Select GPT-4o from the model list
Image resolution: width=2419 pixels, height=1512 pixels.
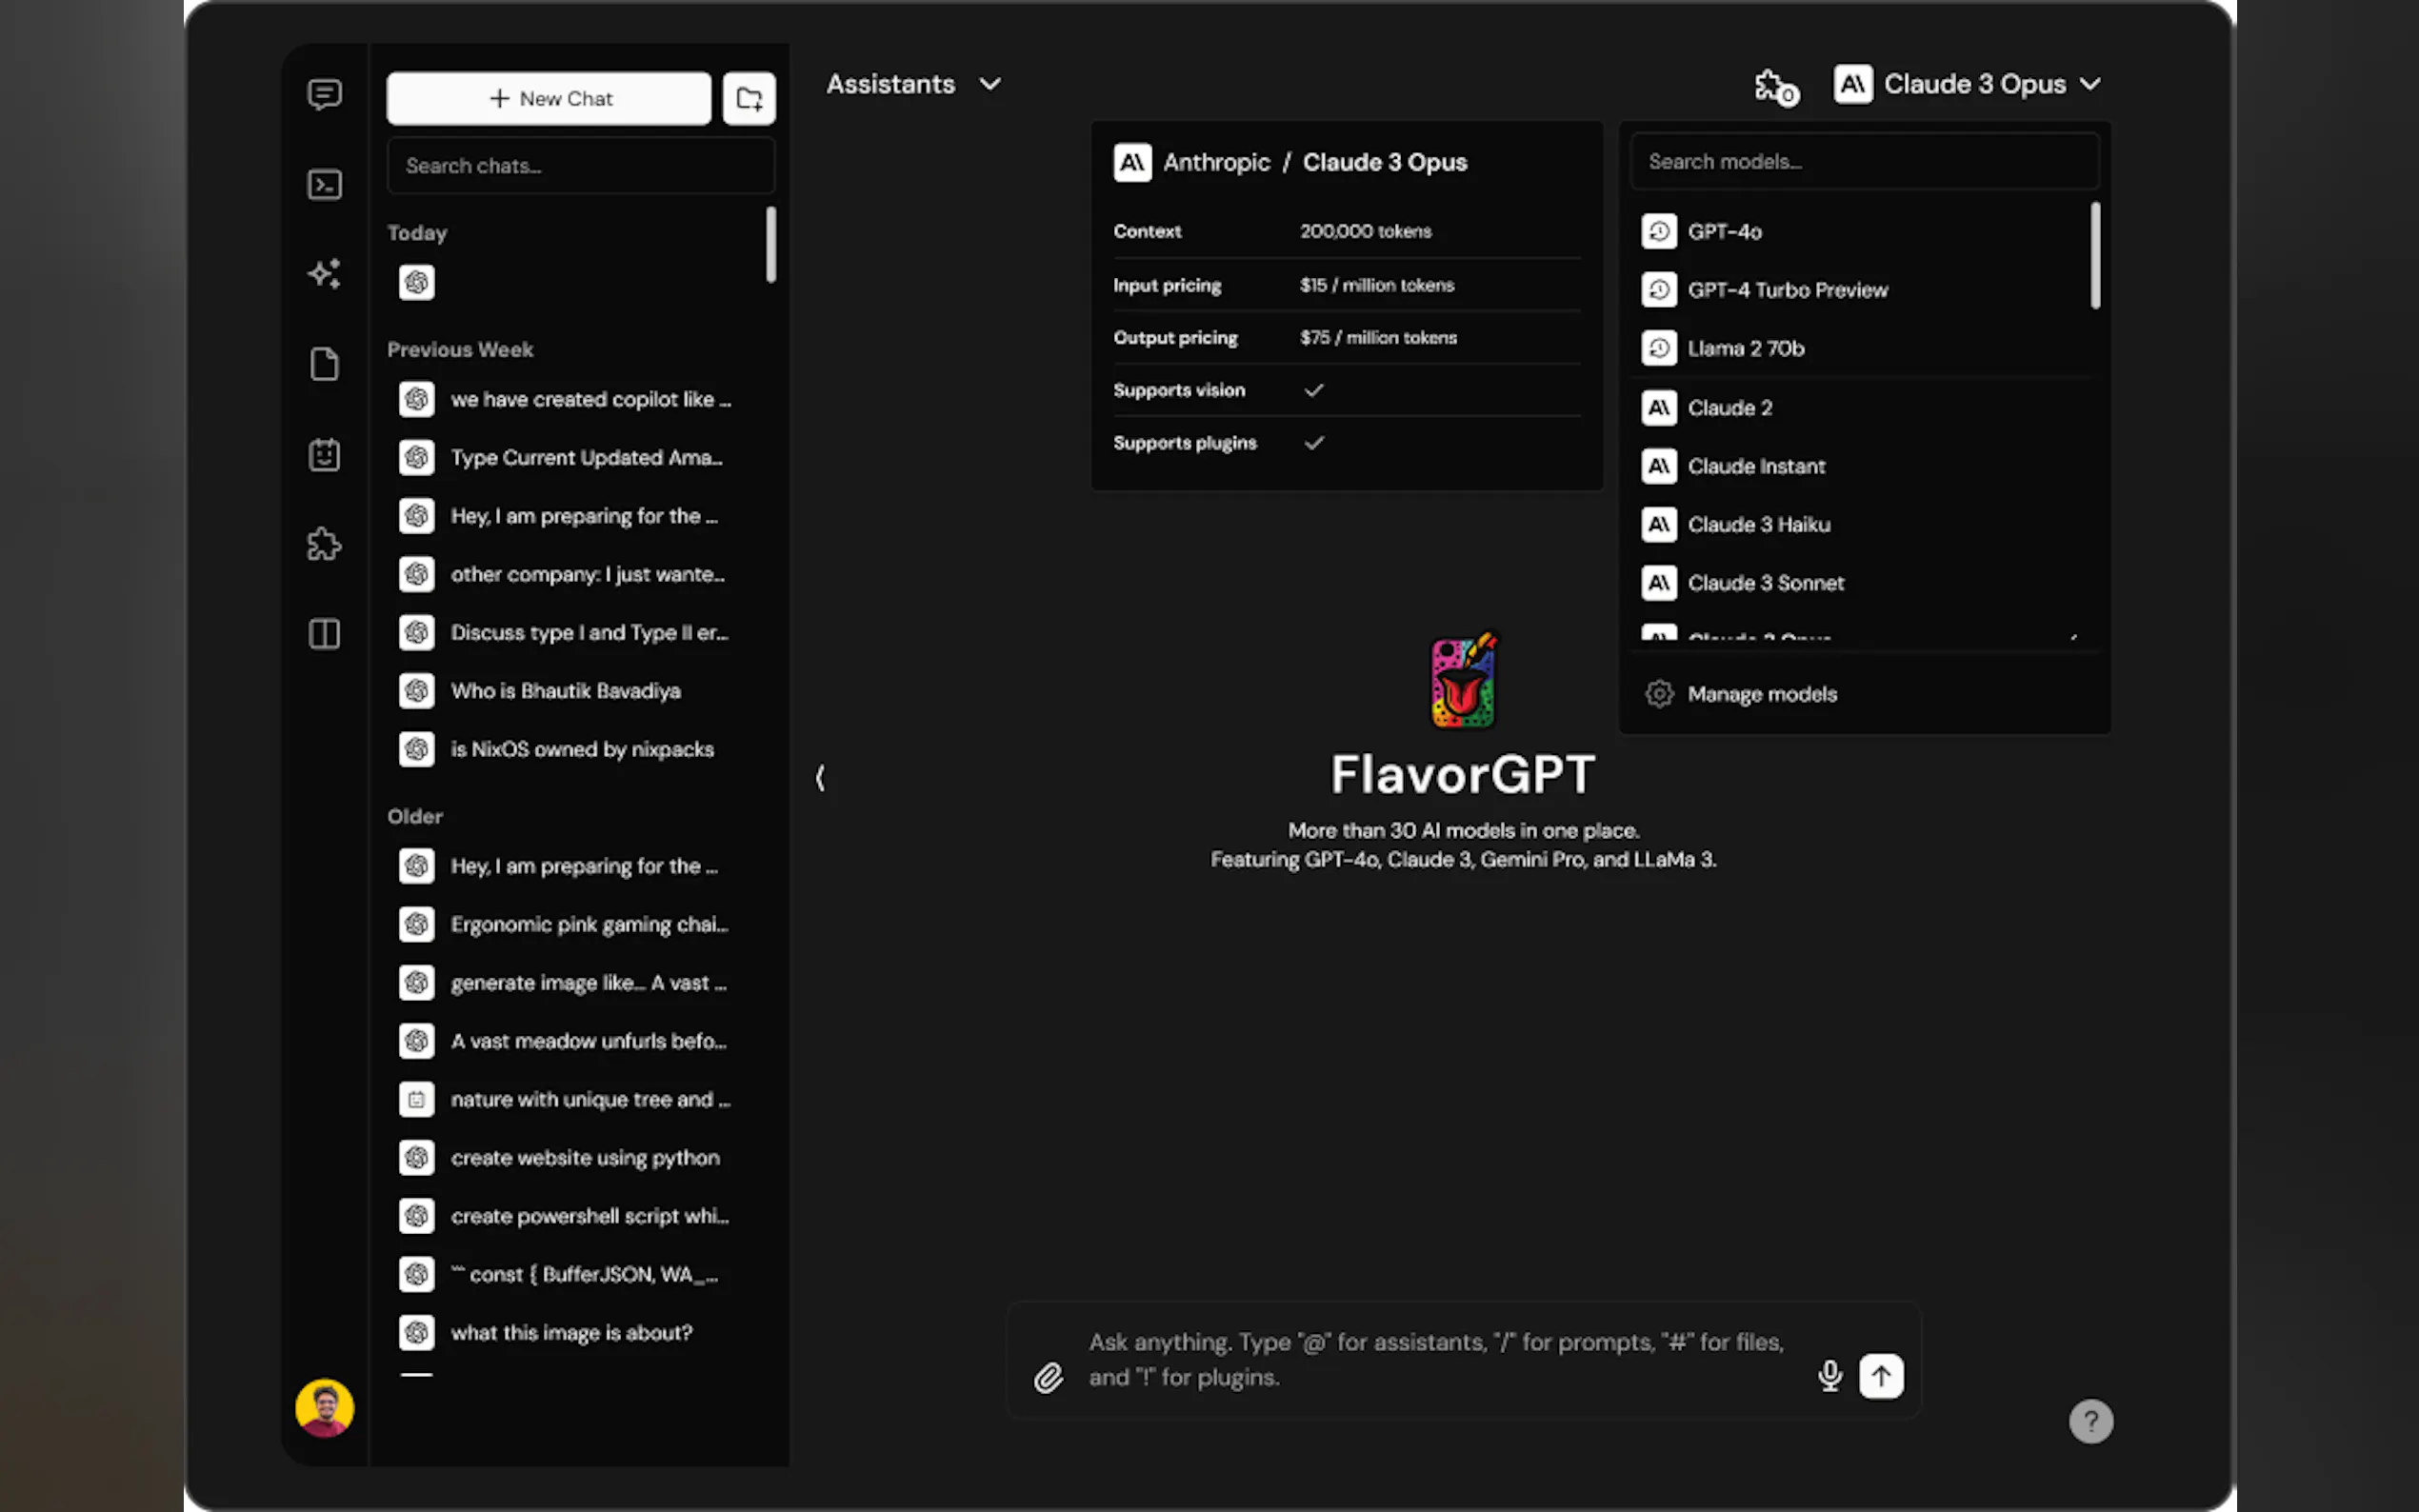(1724, 232)
